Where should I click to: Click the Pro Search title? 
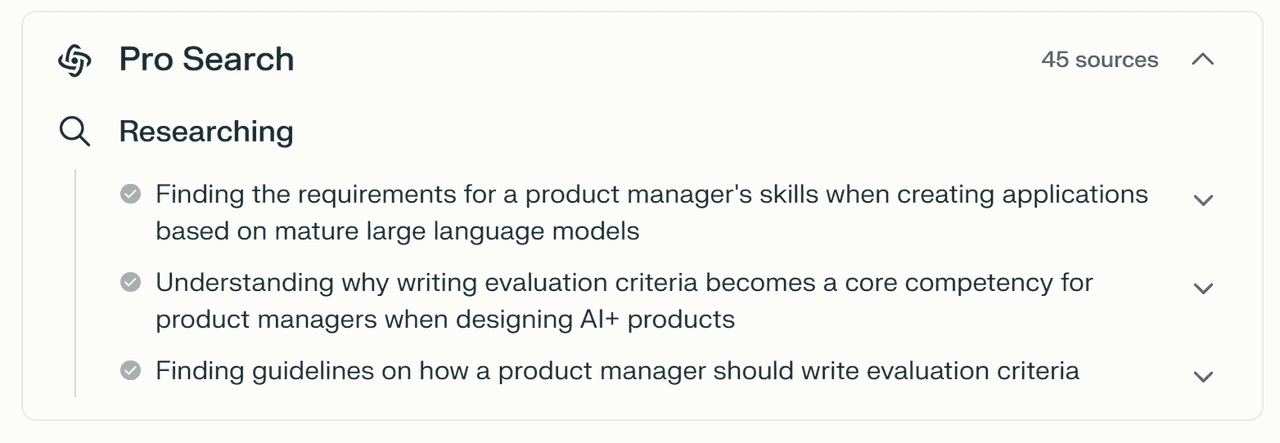coord(207,60)
